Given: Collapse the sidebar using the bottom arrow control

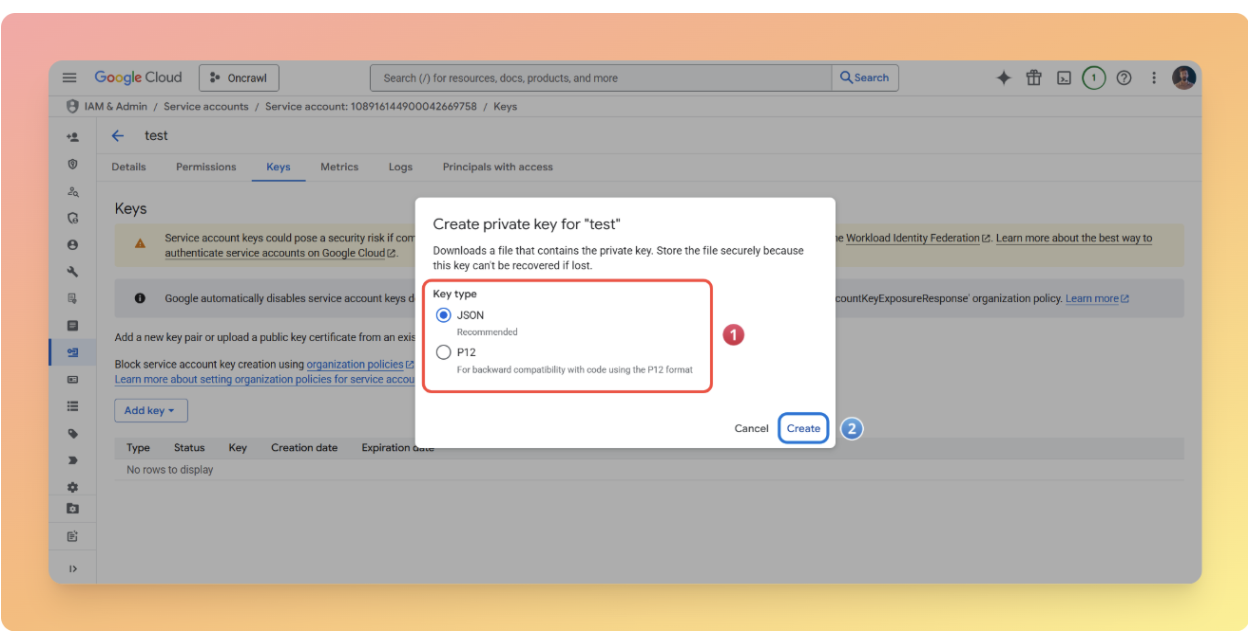Looking at the screenshot, I should (73, 568).
